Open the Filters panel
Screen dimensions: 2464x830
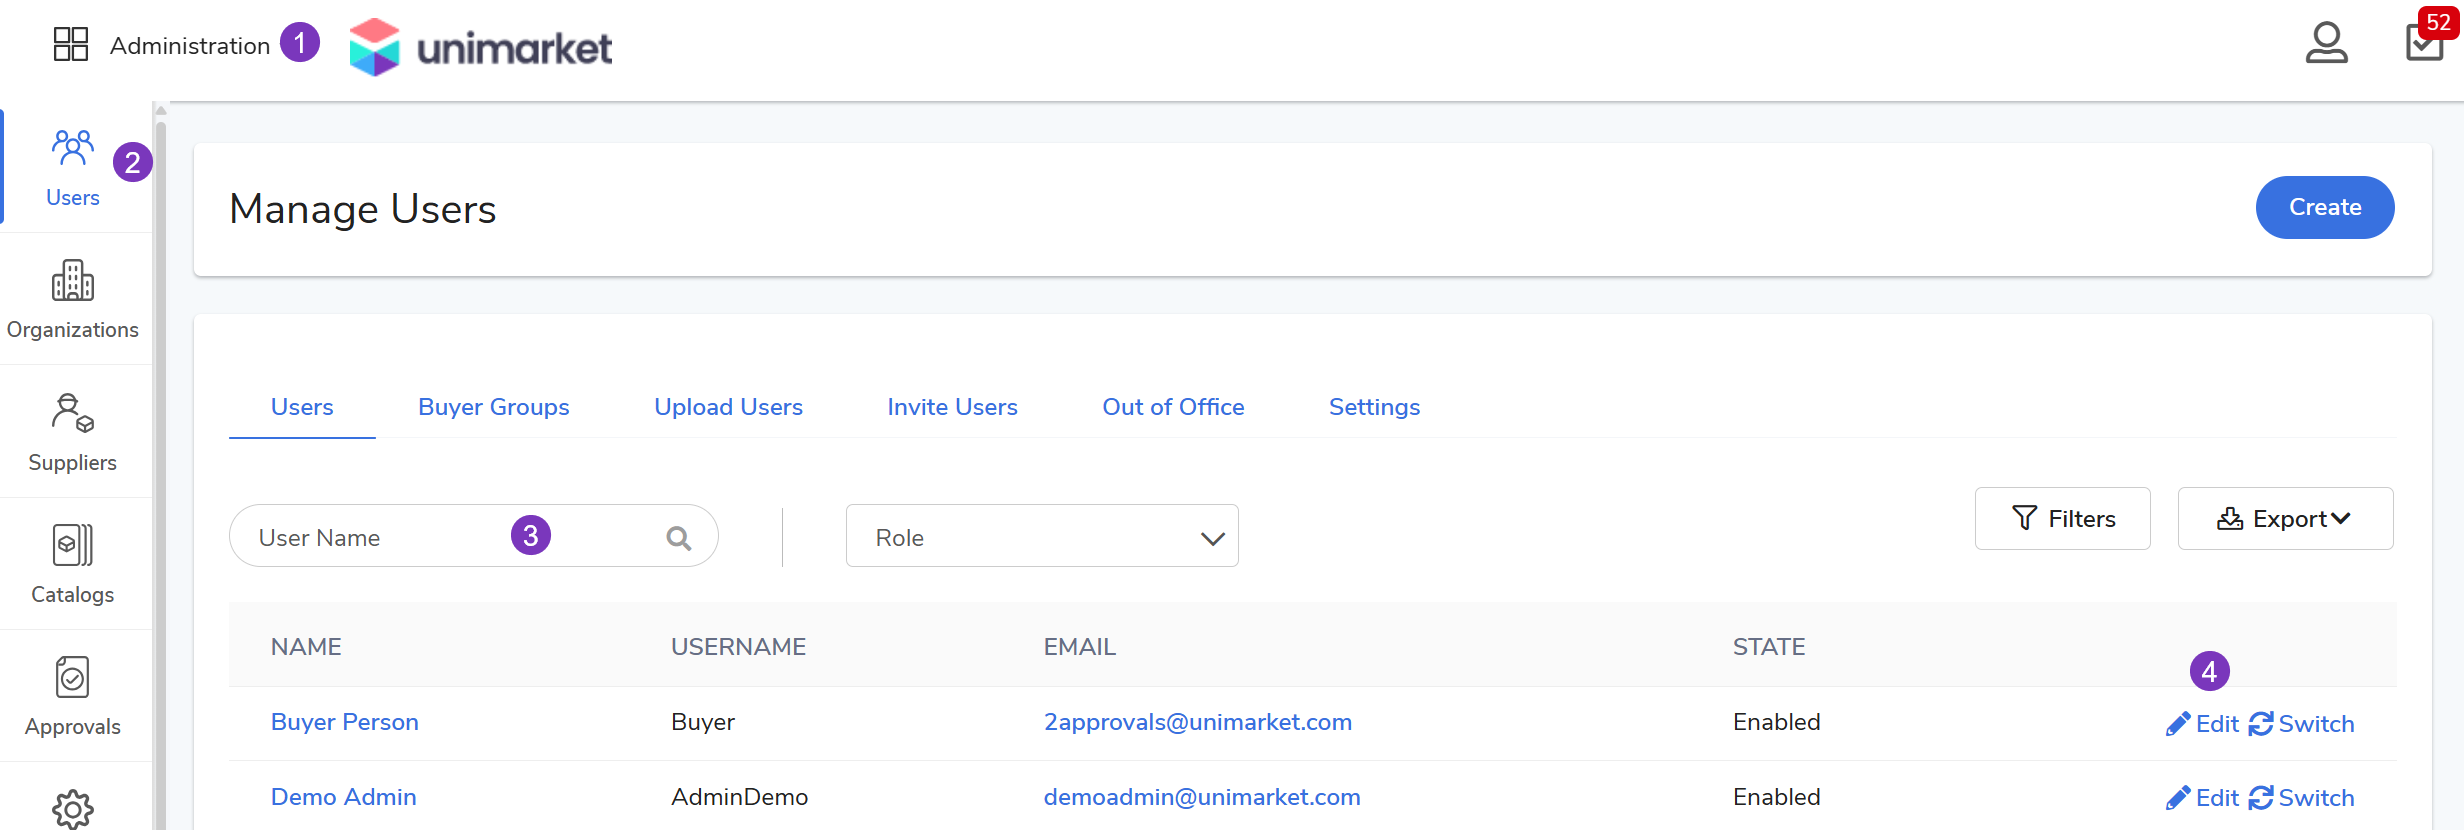coord(2062,519)
